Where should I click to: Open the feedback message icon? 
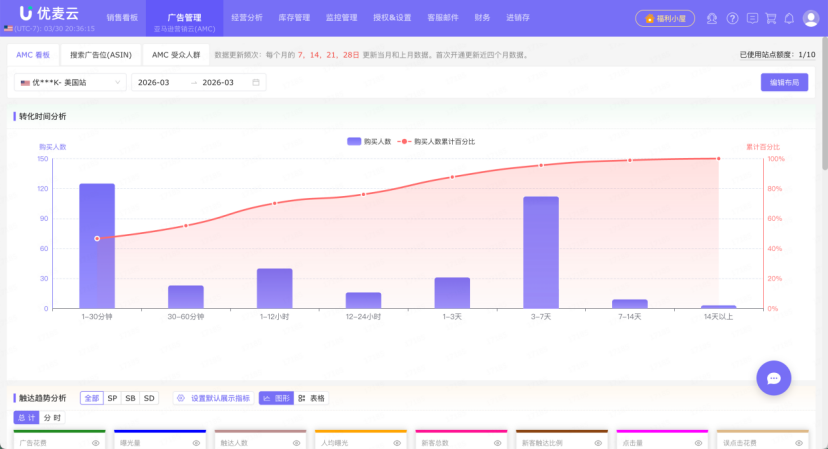751,18
